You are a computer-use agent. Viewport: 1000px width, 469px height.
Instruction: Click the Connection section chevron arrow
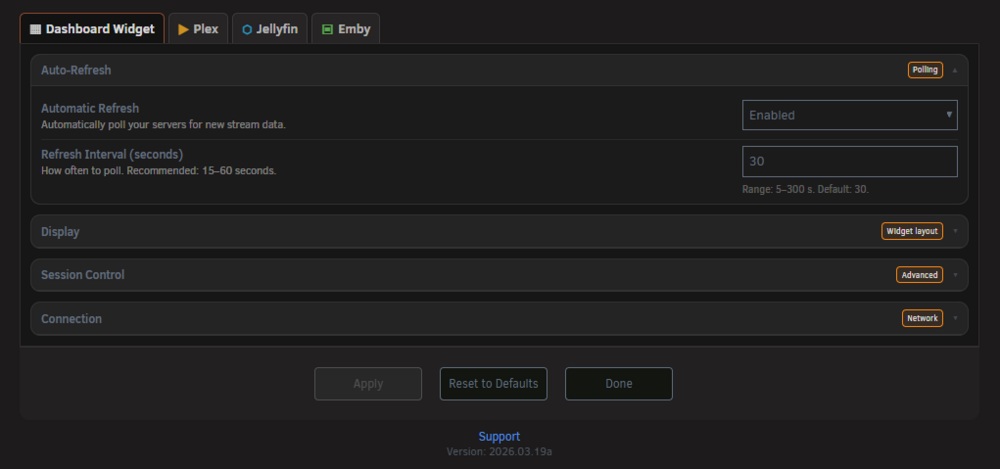pos(955,318)
